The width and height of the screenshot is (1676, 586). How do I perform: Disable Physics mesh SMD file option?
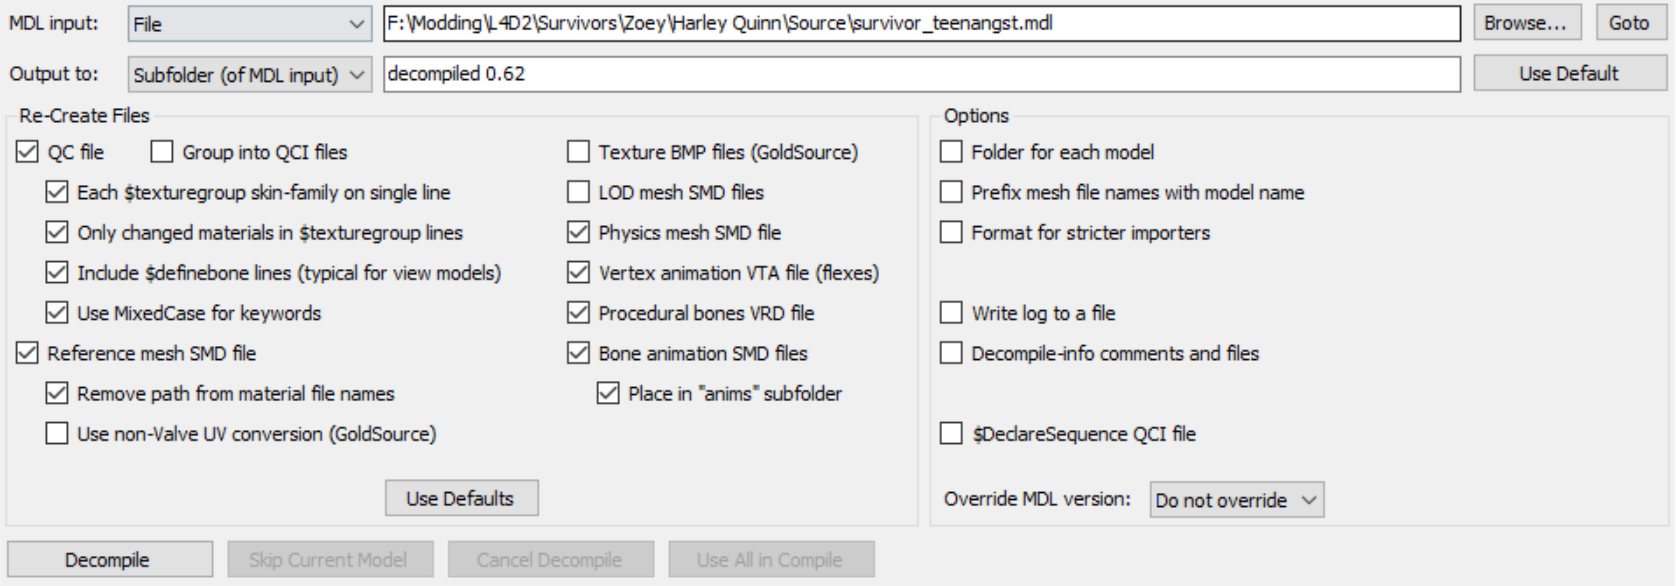coord(578,233)
